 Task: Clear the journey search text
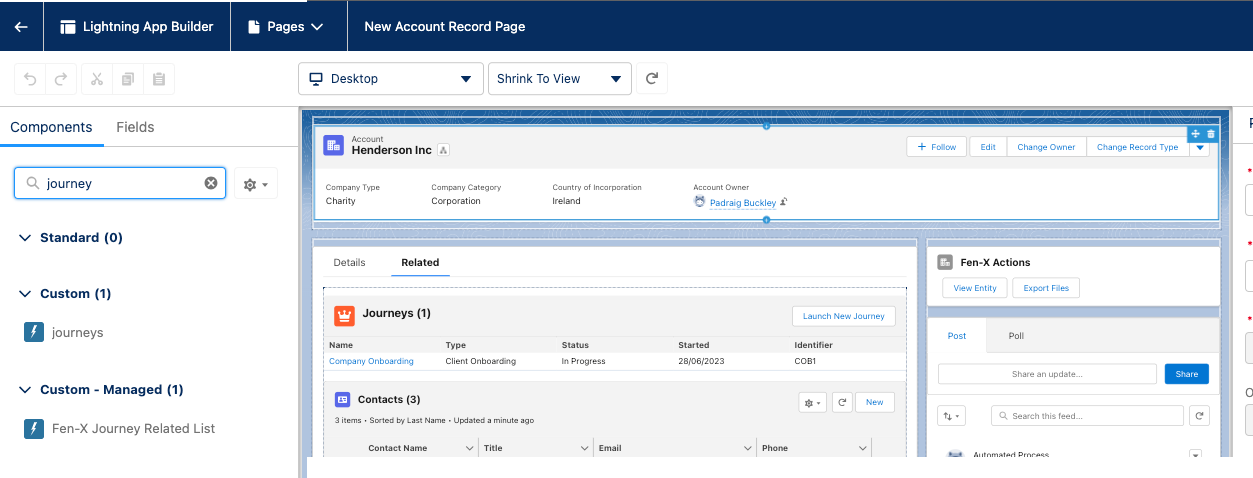[x=211, y=183]
